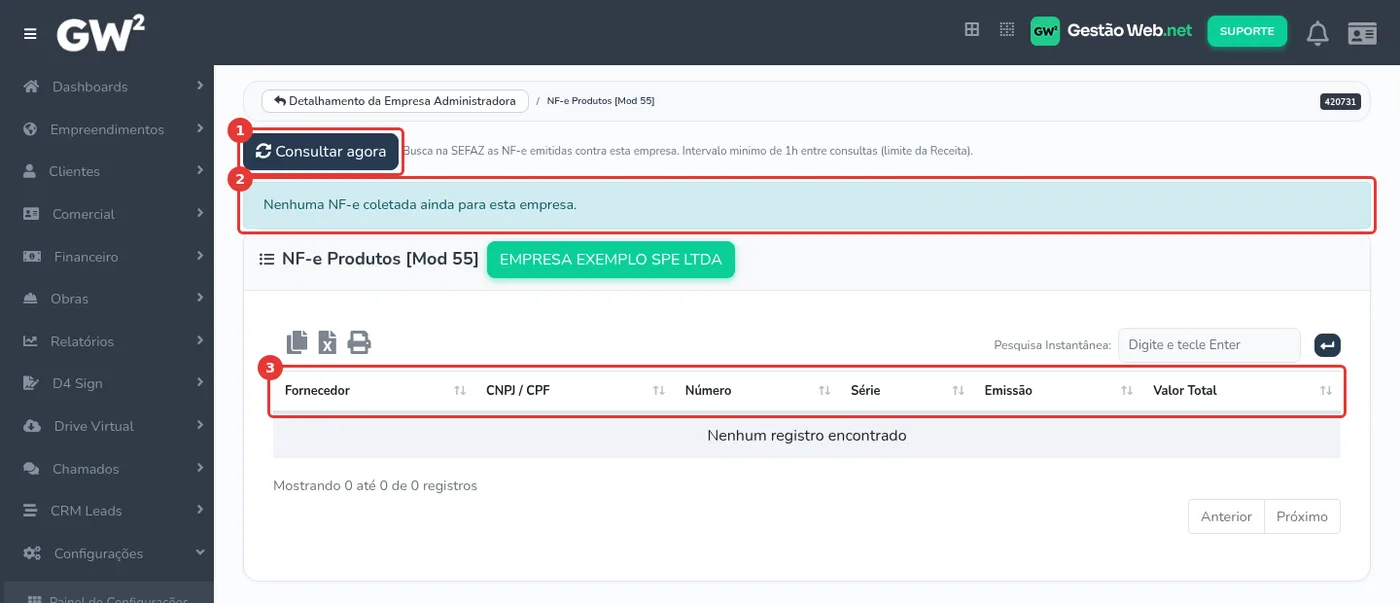Click the Gestão Web.net brand text

pyautogui.click(x=1130, y=31)
